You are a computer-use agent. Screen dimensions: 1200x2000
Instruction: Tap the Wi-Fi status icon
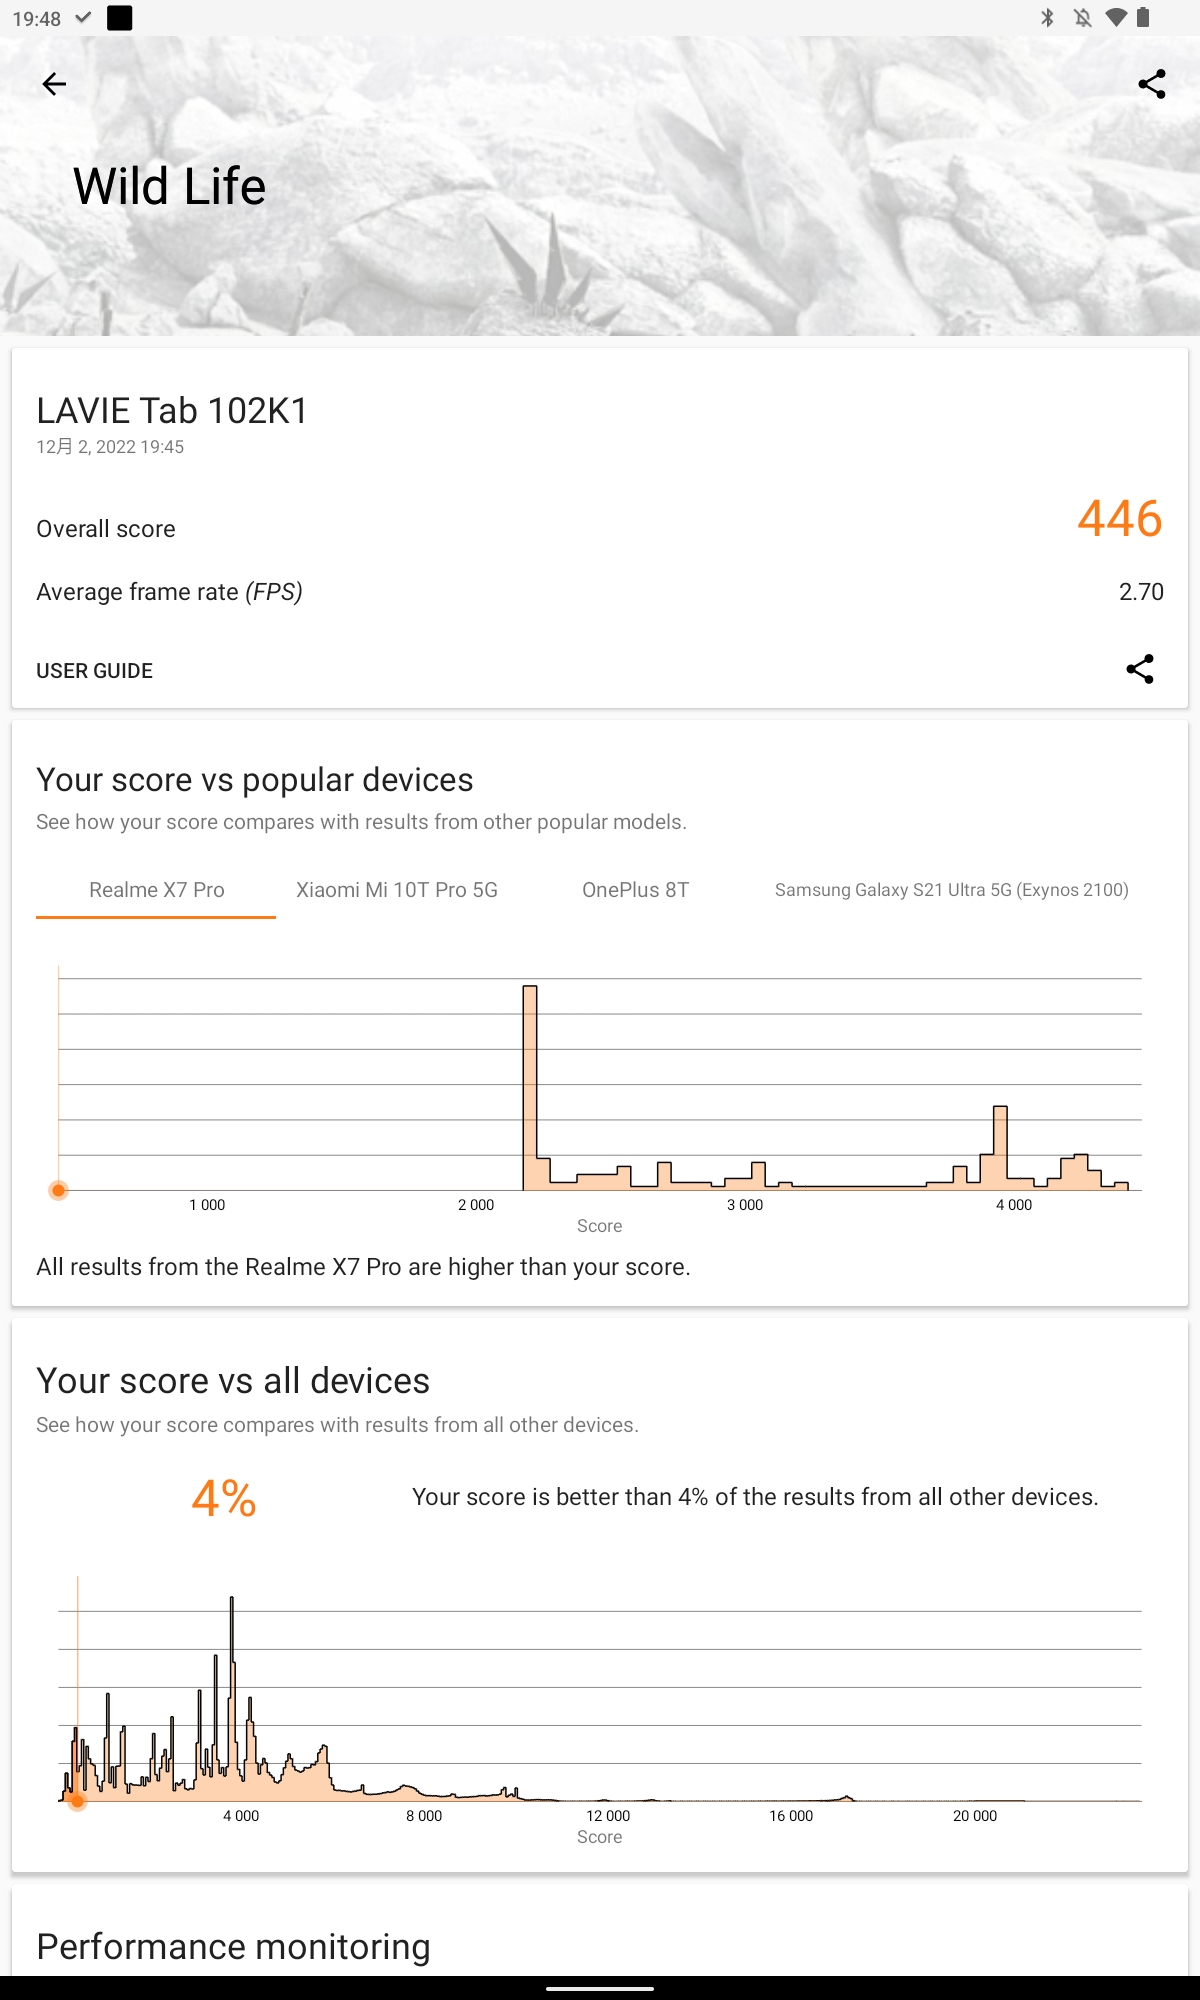pos(1116,18)
